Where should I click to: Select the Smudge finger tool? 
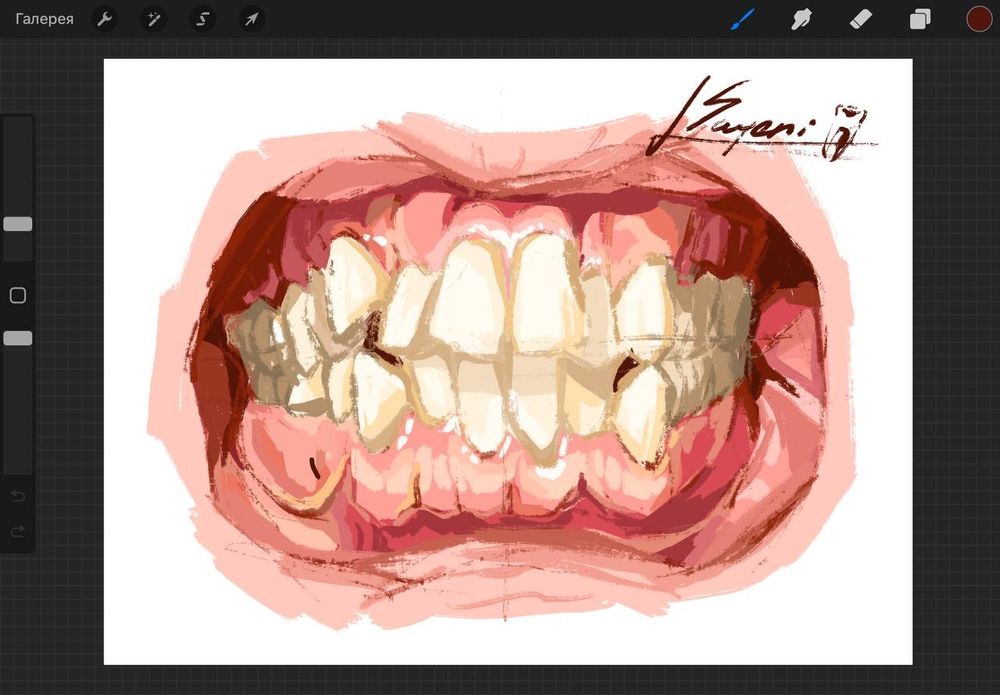tap(801, 19)
